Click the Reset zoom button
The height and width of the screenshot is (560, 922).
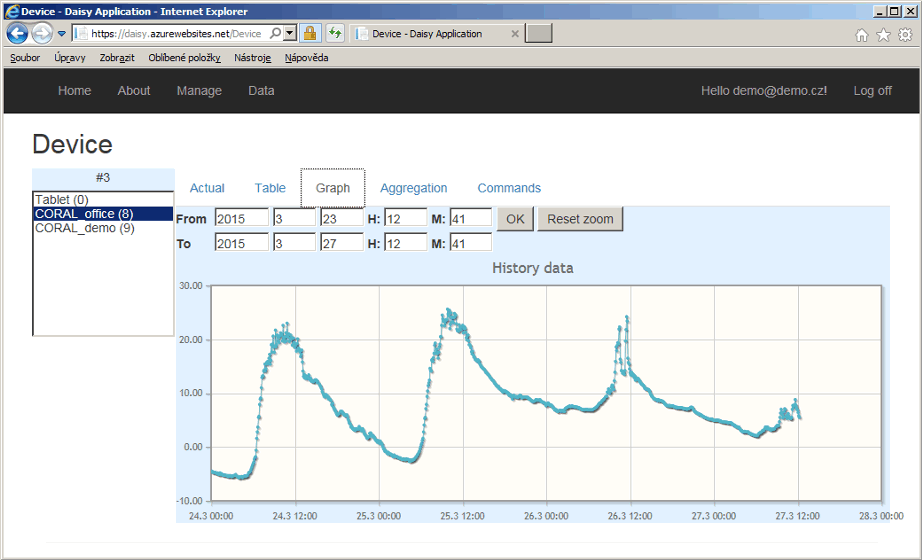[580, 219]
